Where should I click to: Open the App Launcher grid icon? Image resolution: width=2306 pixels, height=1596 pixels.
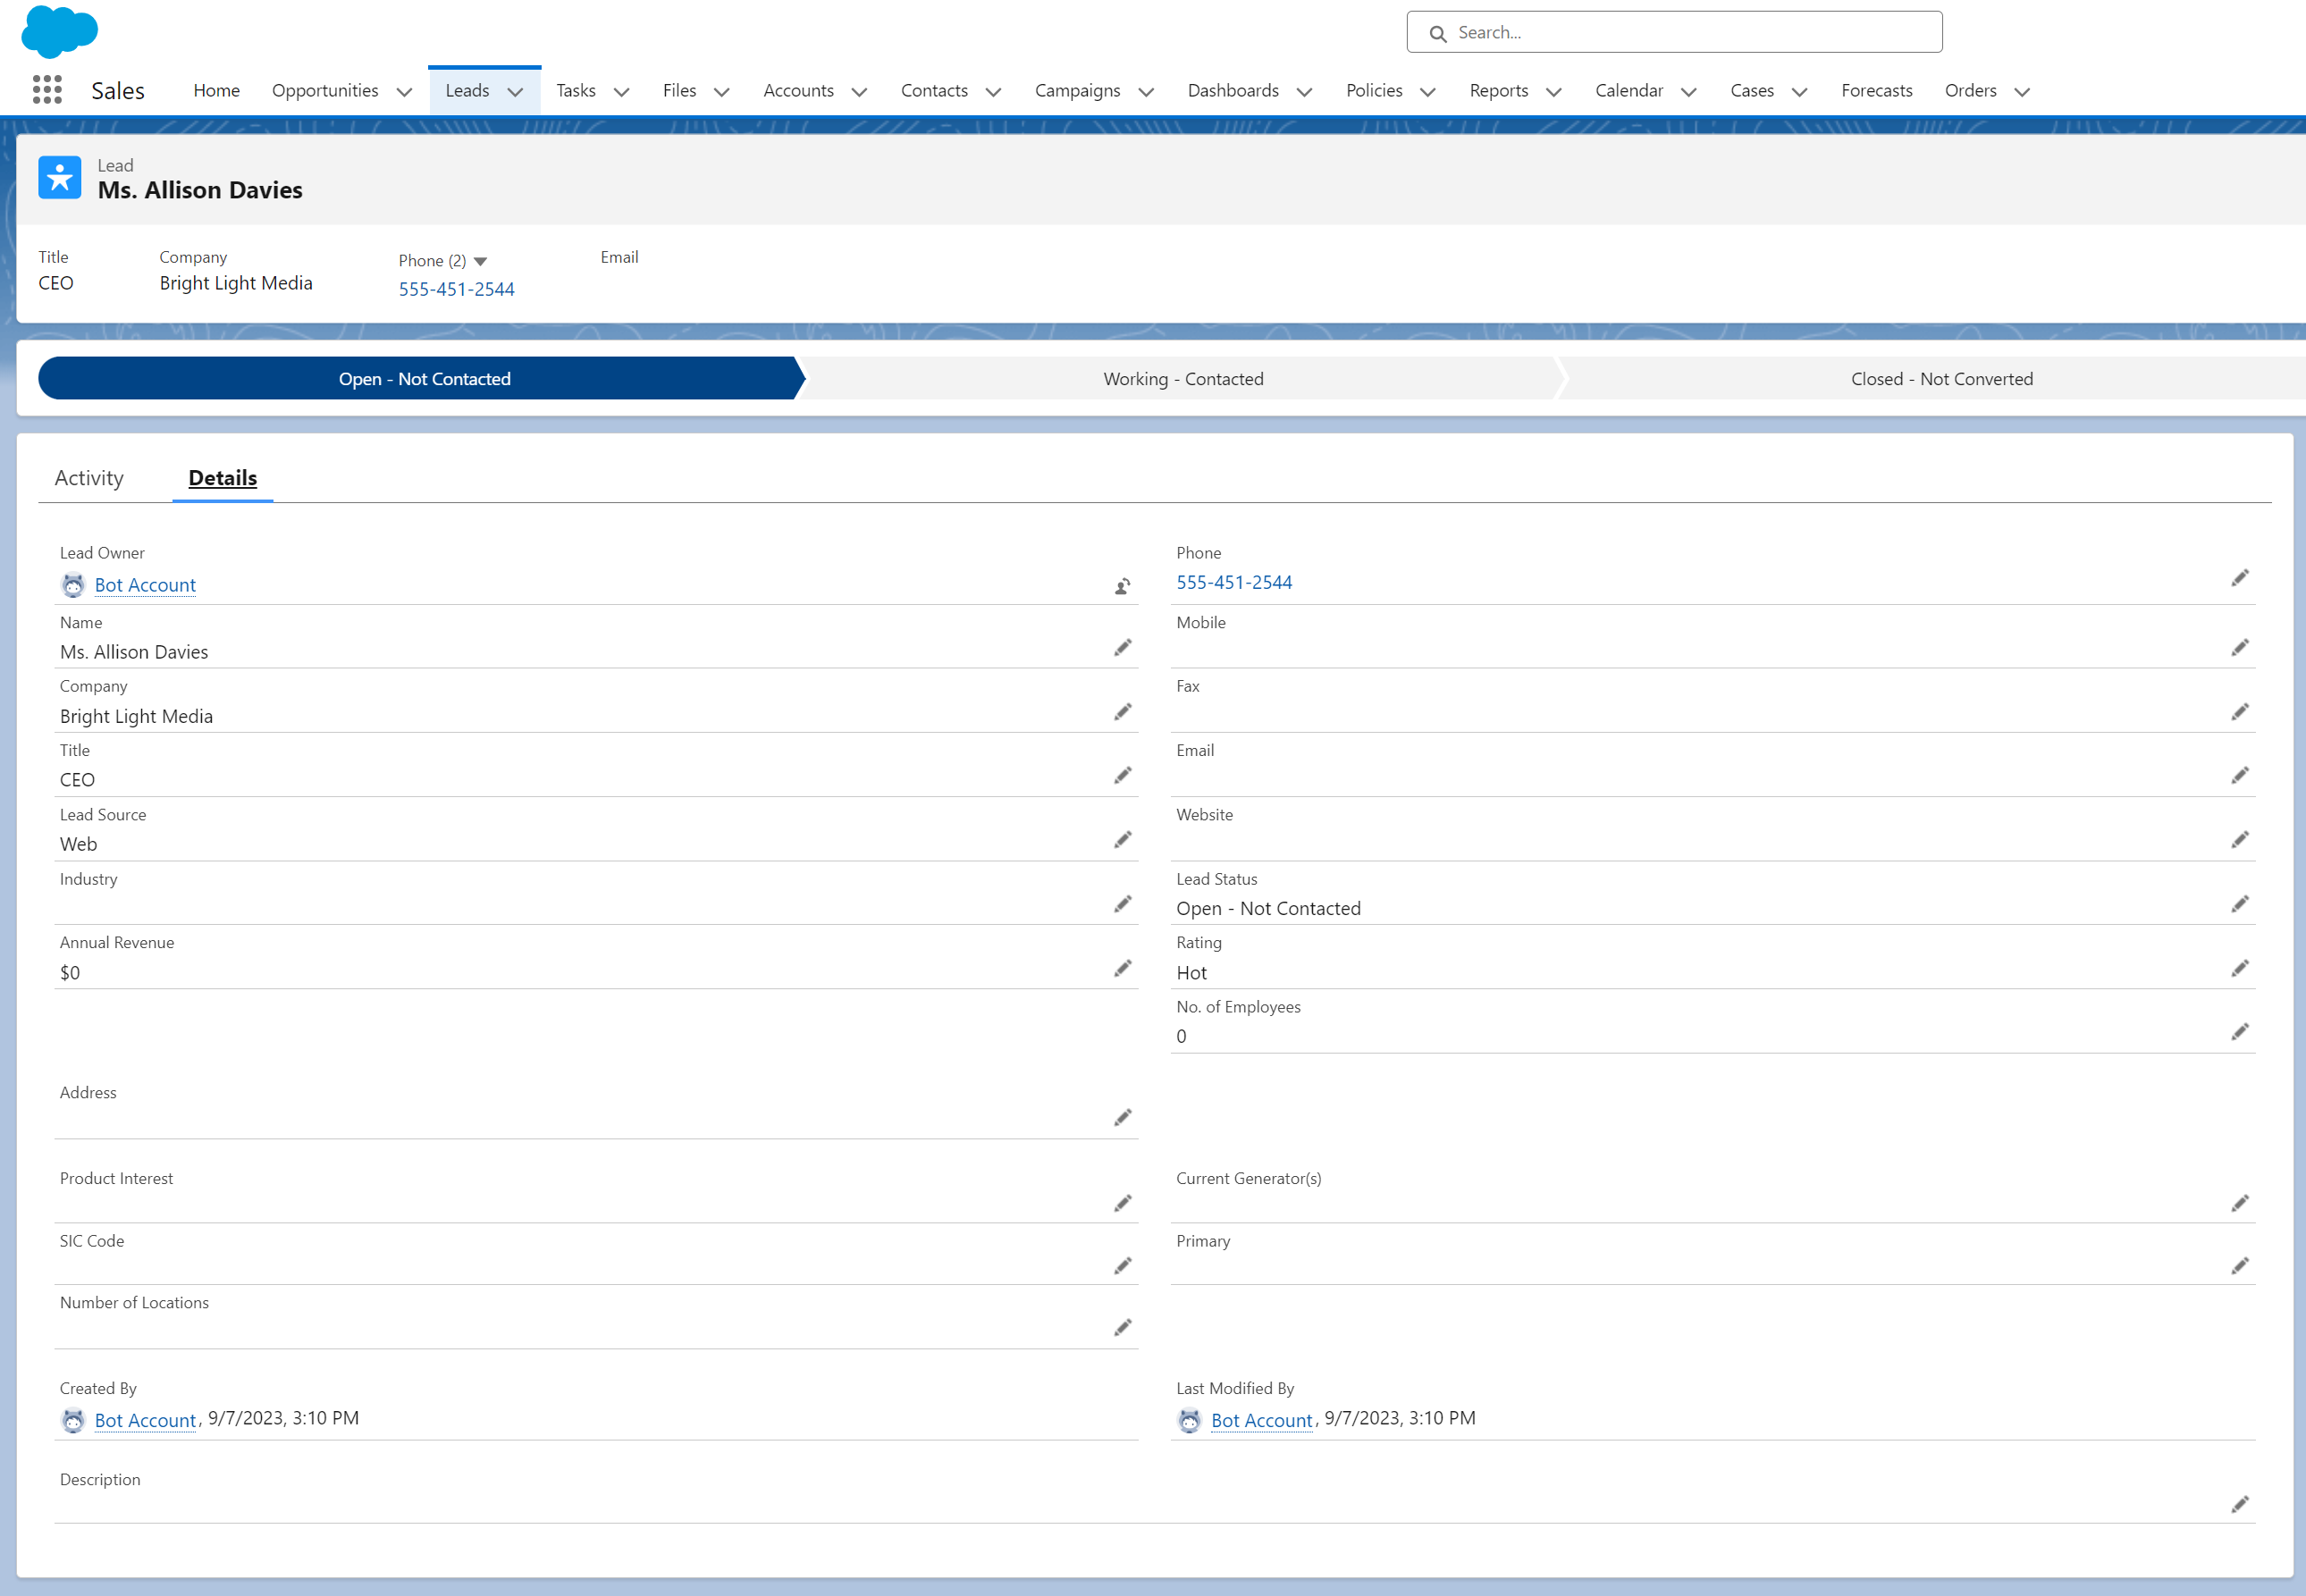[x=47, y=90]
